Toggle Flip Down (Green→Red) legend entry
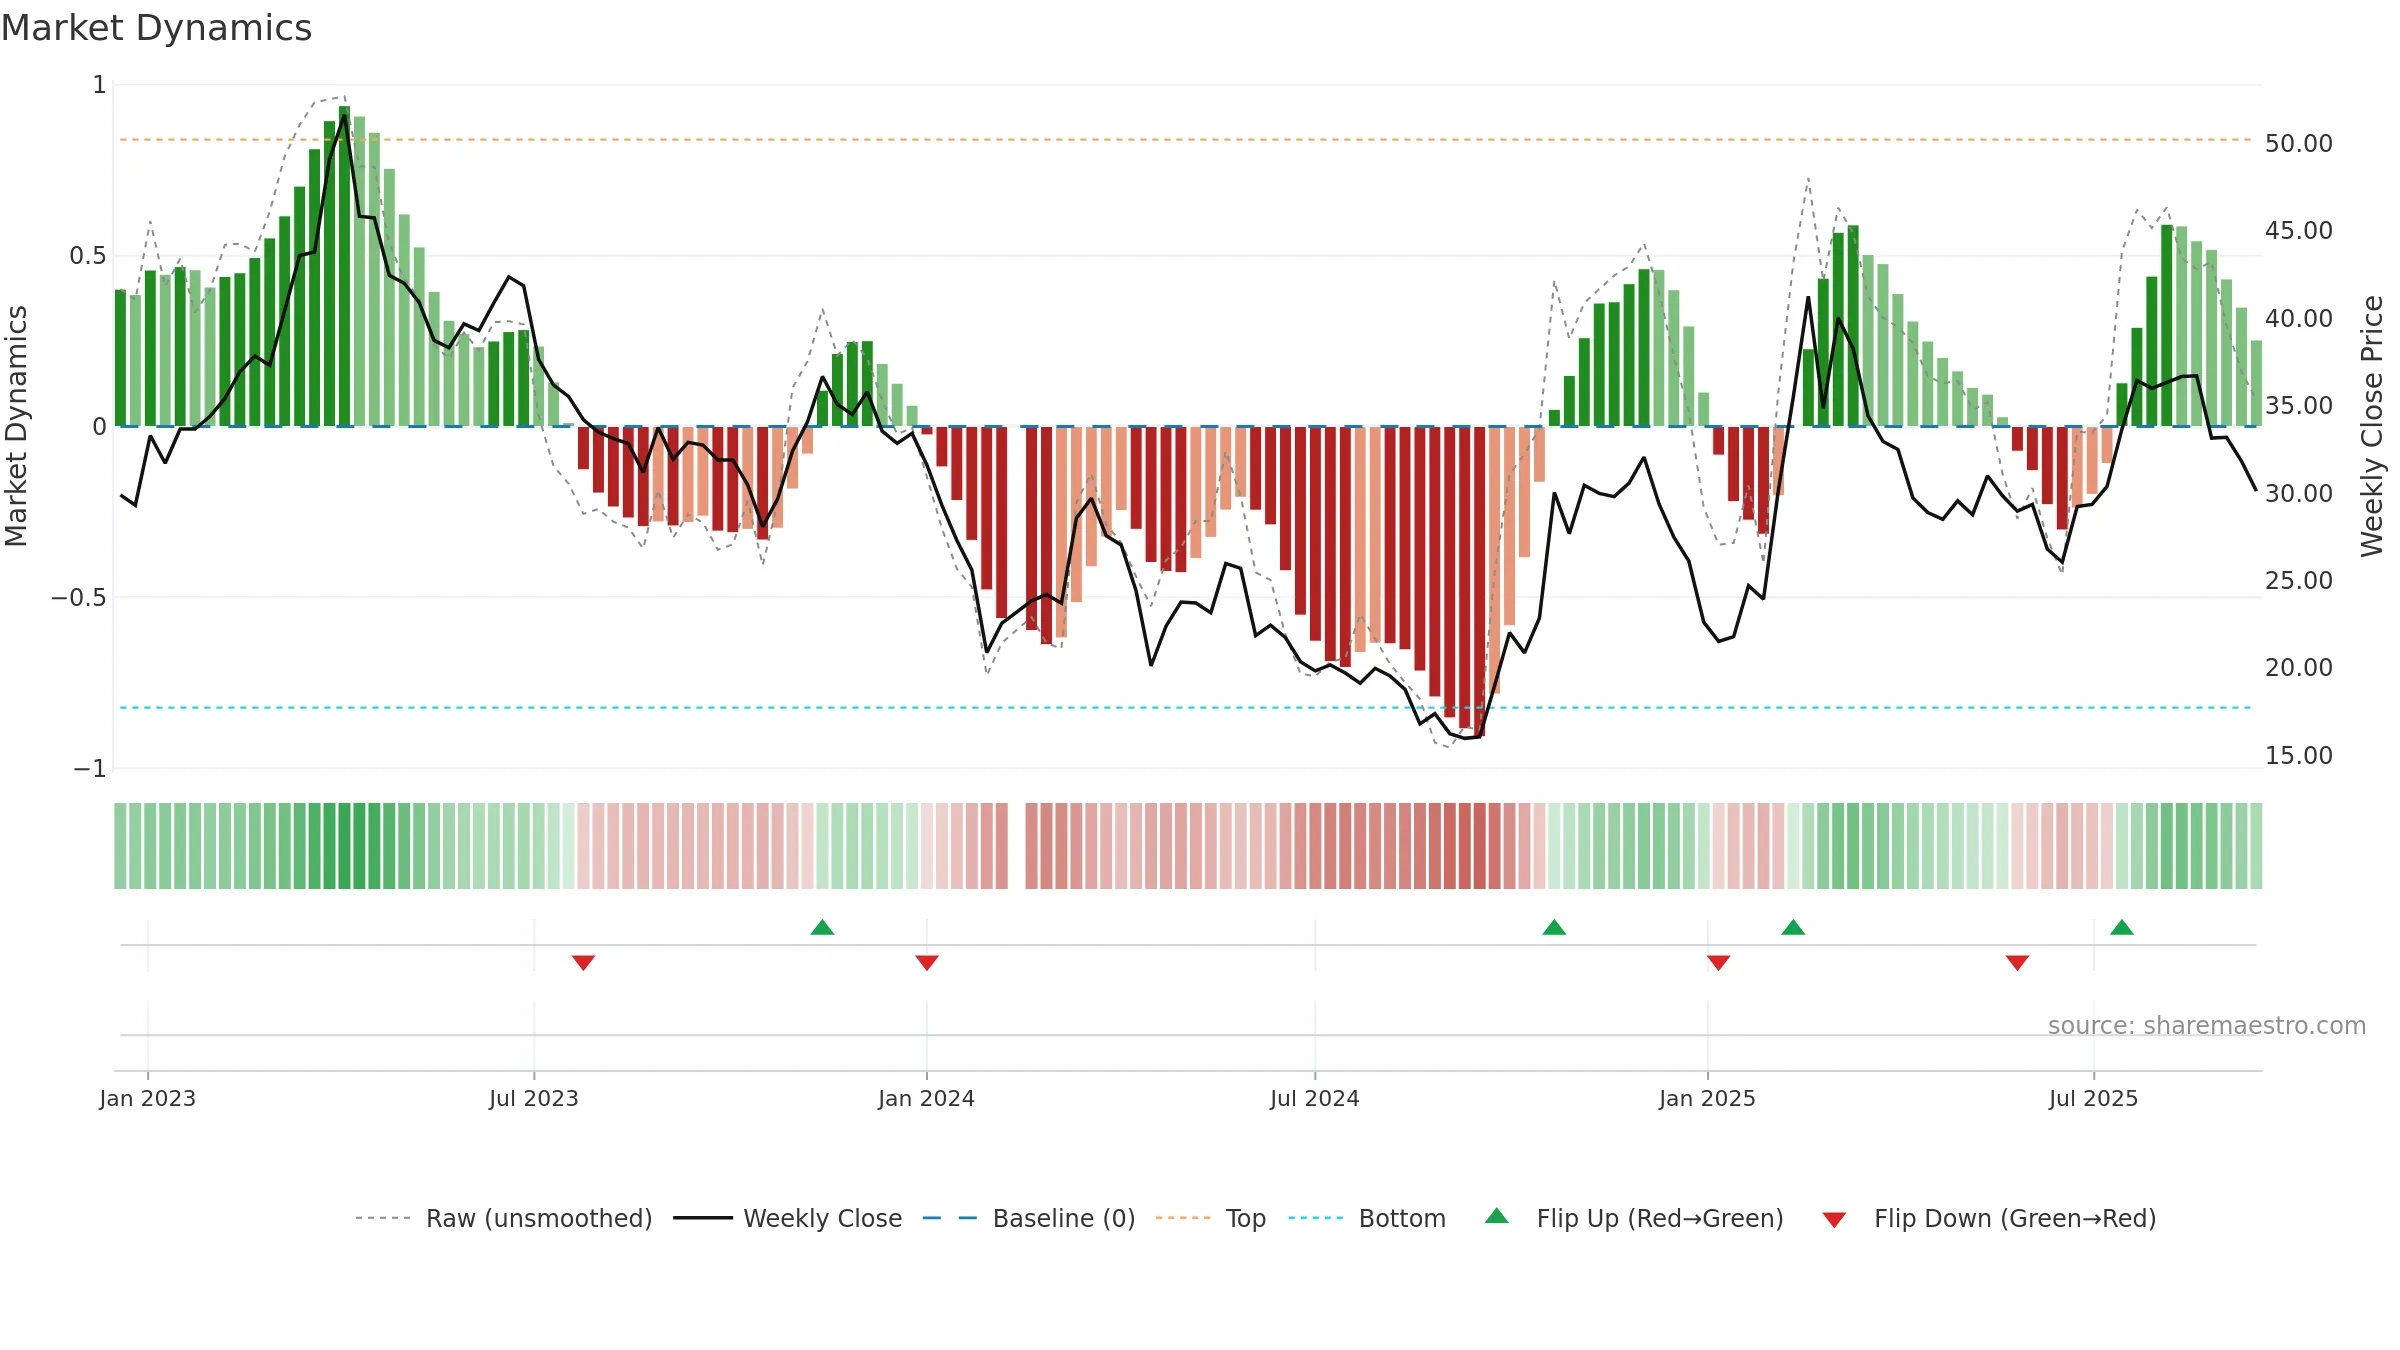This screenshot has width=2400, height=1350. (1989, 1218)
